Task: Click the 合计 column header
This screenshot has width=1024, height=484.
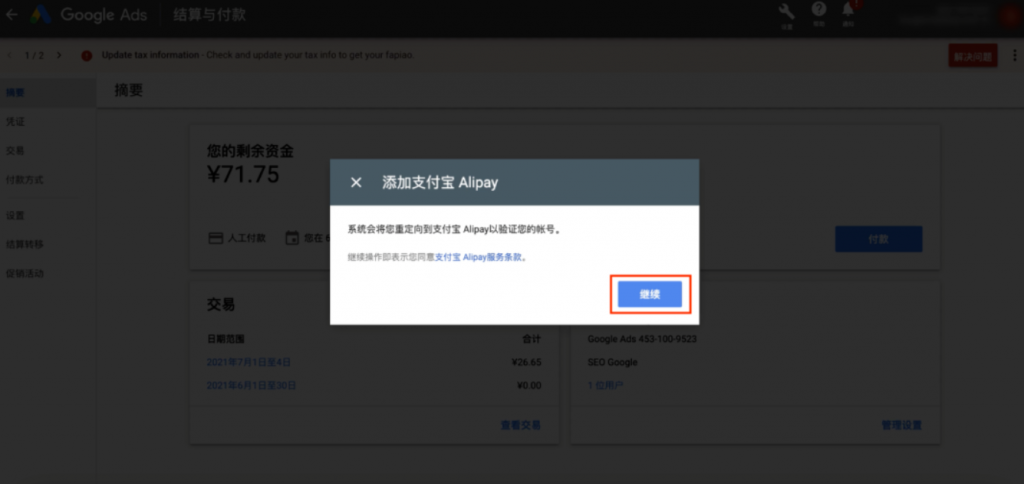Action: [532, 339]
